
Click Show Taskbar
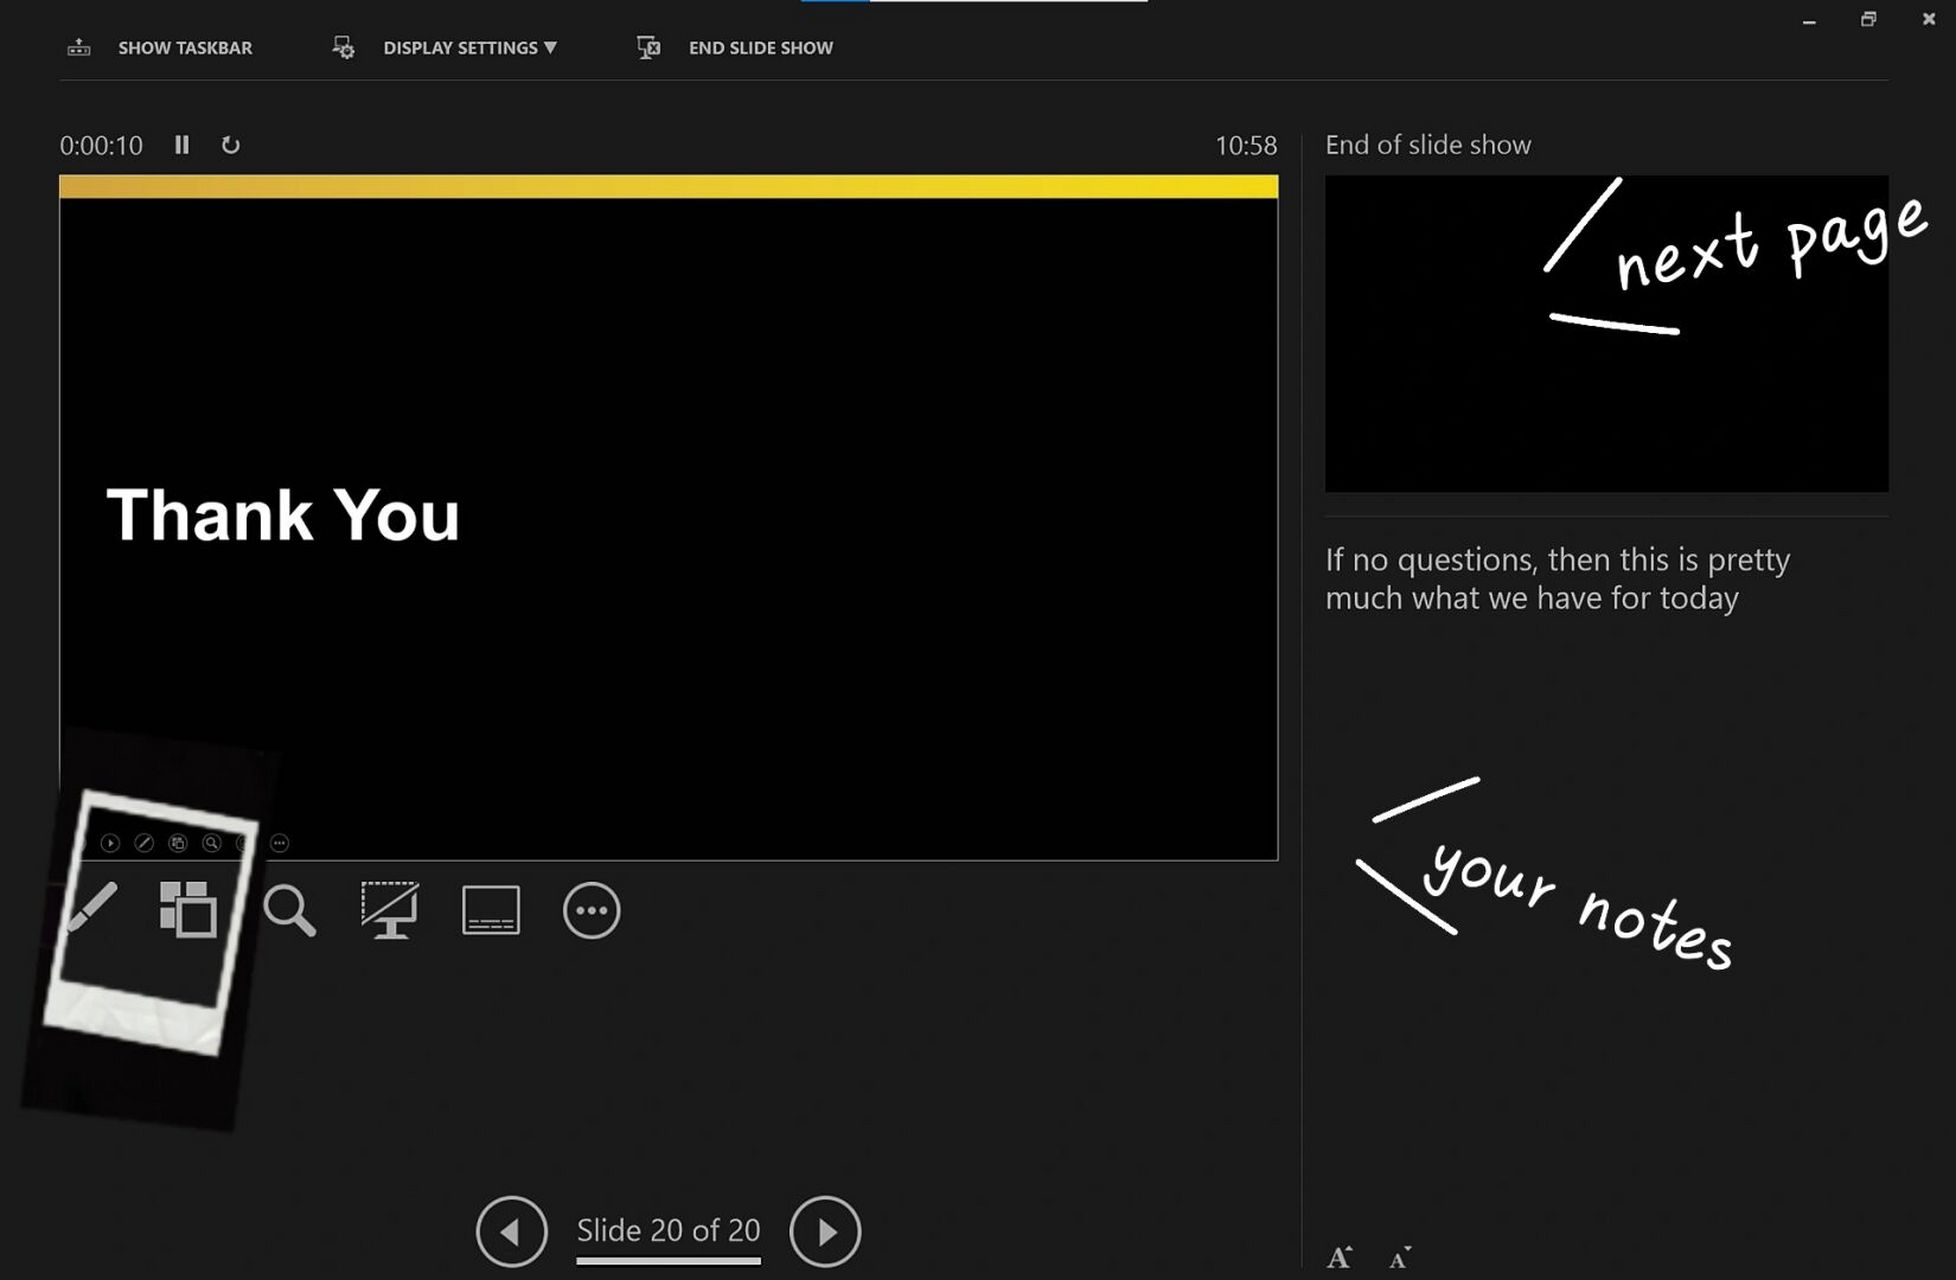185,48
